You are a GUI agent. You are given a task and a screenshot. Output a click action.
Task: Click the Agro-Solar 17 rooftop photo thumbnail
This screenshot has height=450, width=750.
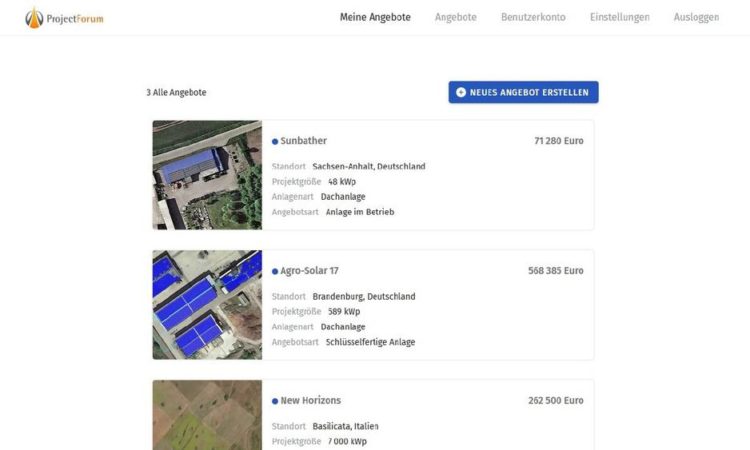pos(207,305)
